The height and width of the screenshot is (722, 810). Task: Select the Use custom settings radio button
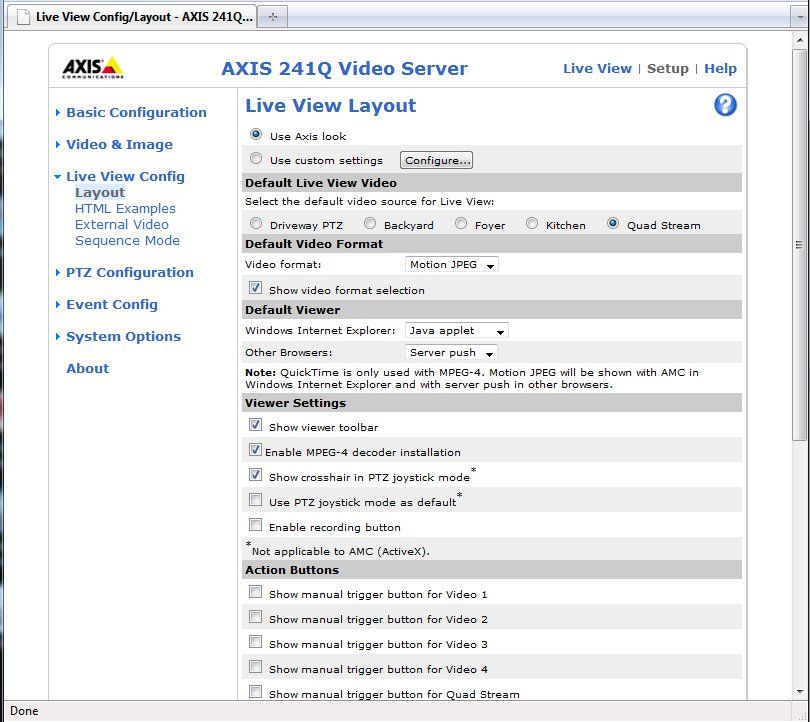pos(256,159)
